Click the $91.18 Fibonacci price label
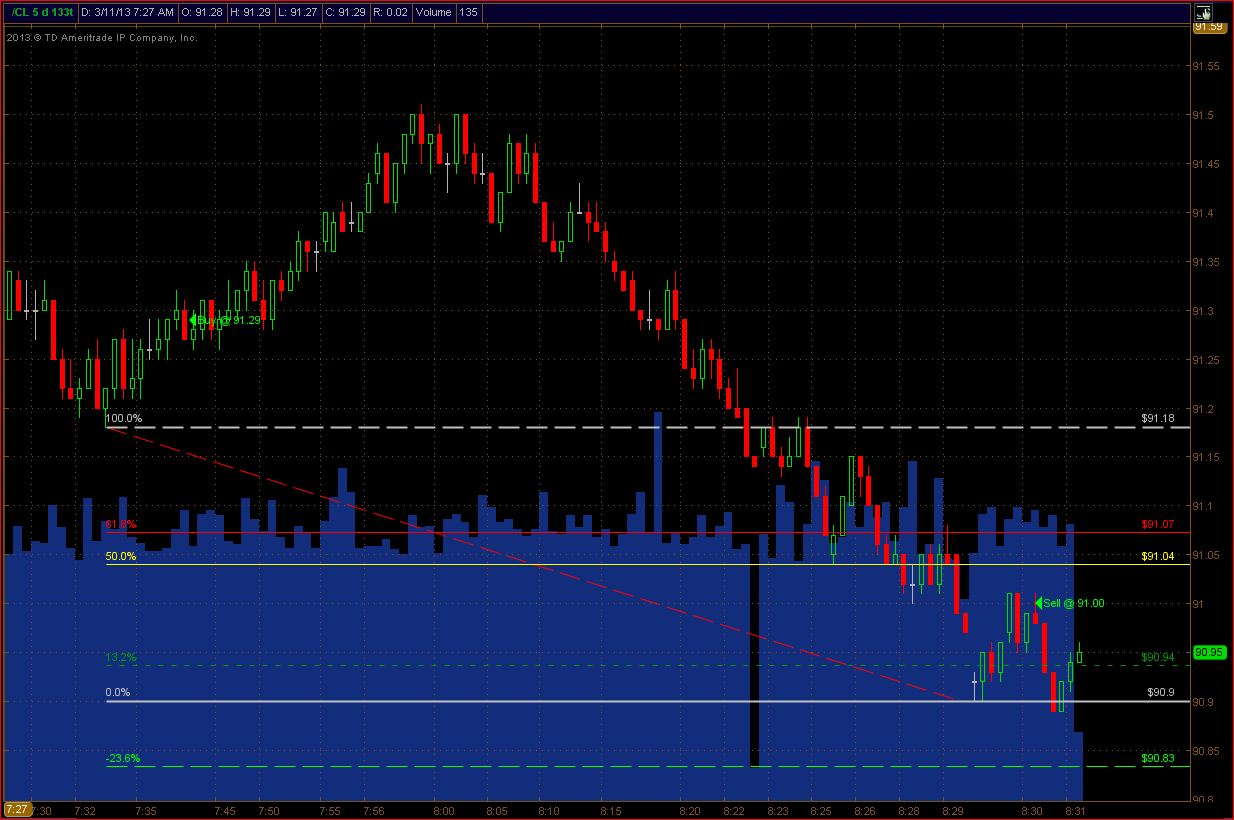 pos(1158,418)
